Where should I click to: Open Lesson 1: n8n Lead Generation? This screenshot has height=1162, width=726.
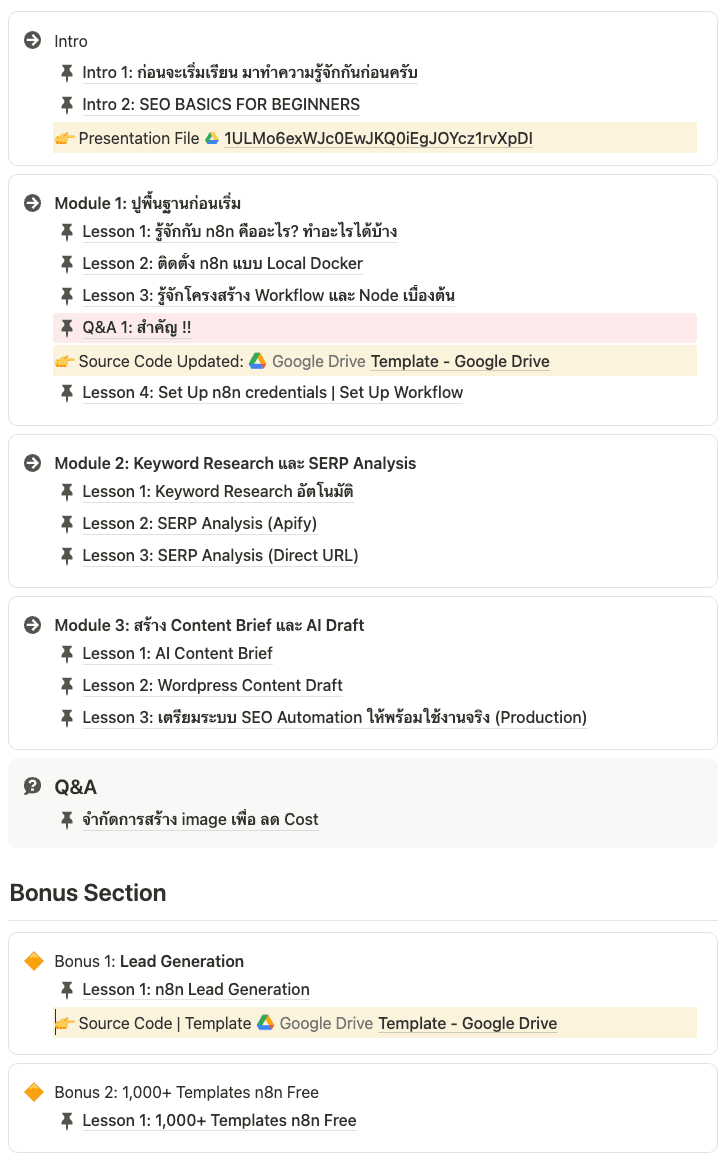point(196,989)
